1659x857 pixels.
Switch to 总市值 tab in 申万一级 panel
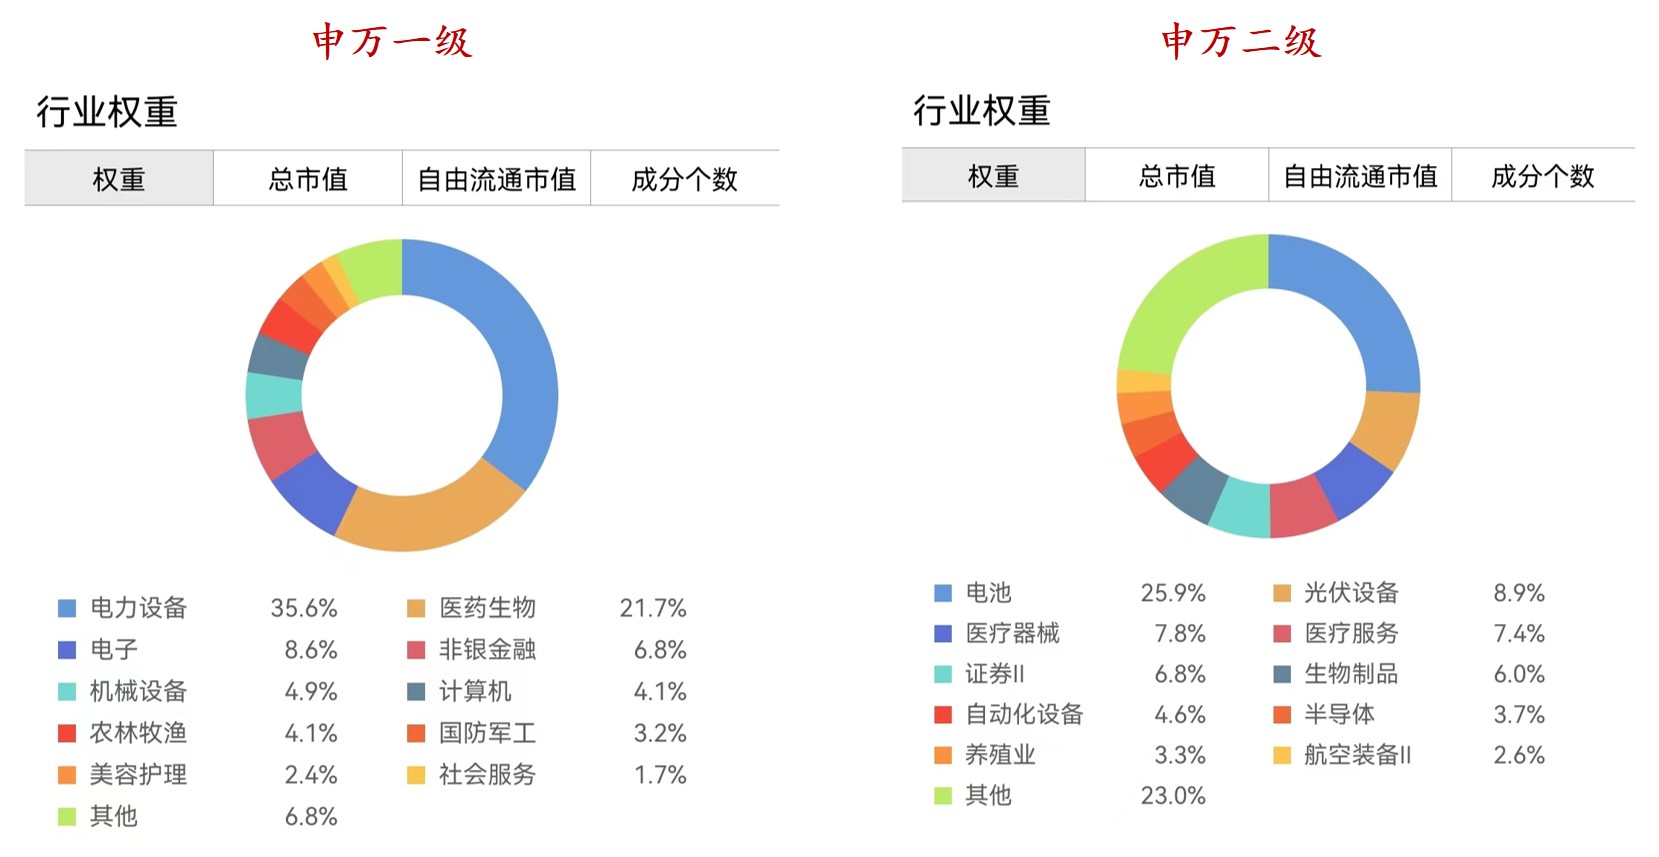point(307,179)
